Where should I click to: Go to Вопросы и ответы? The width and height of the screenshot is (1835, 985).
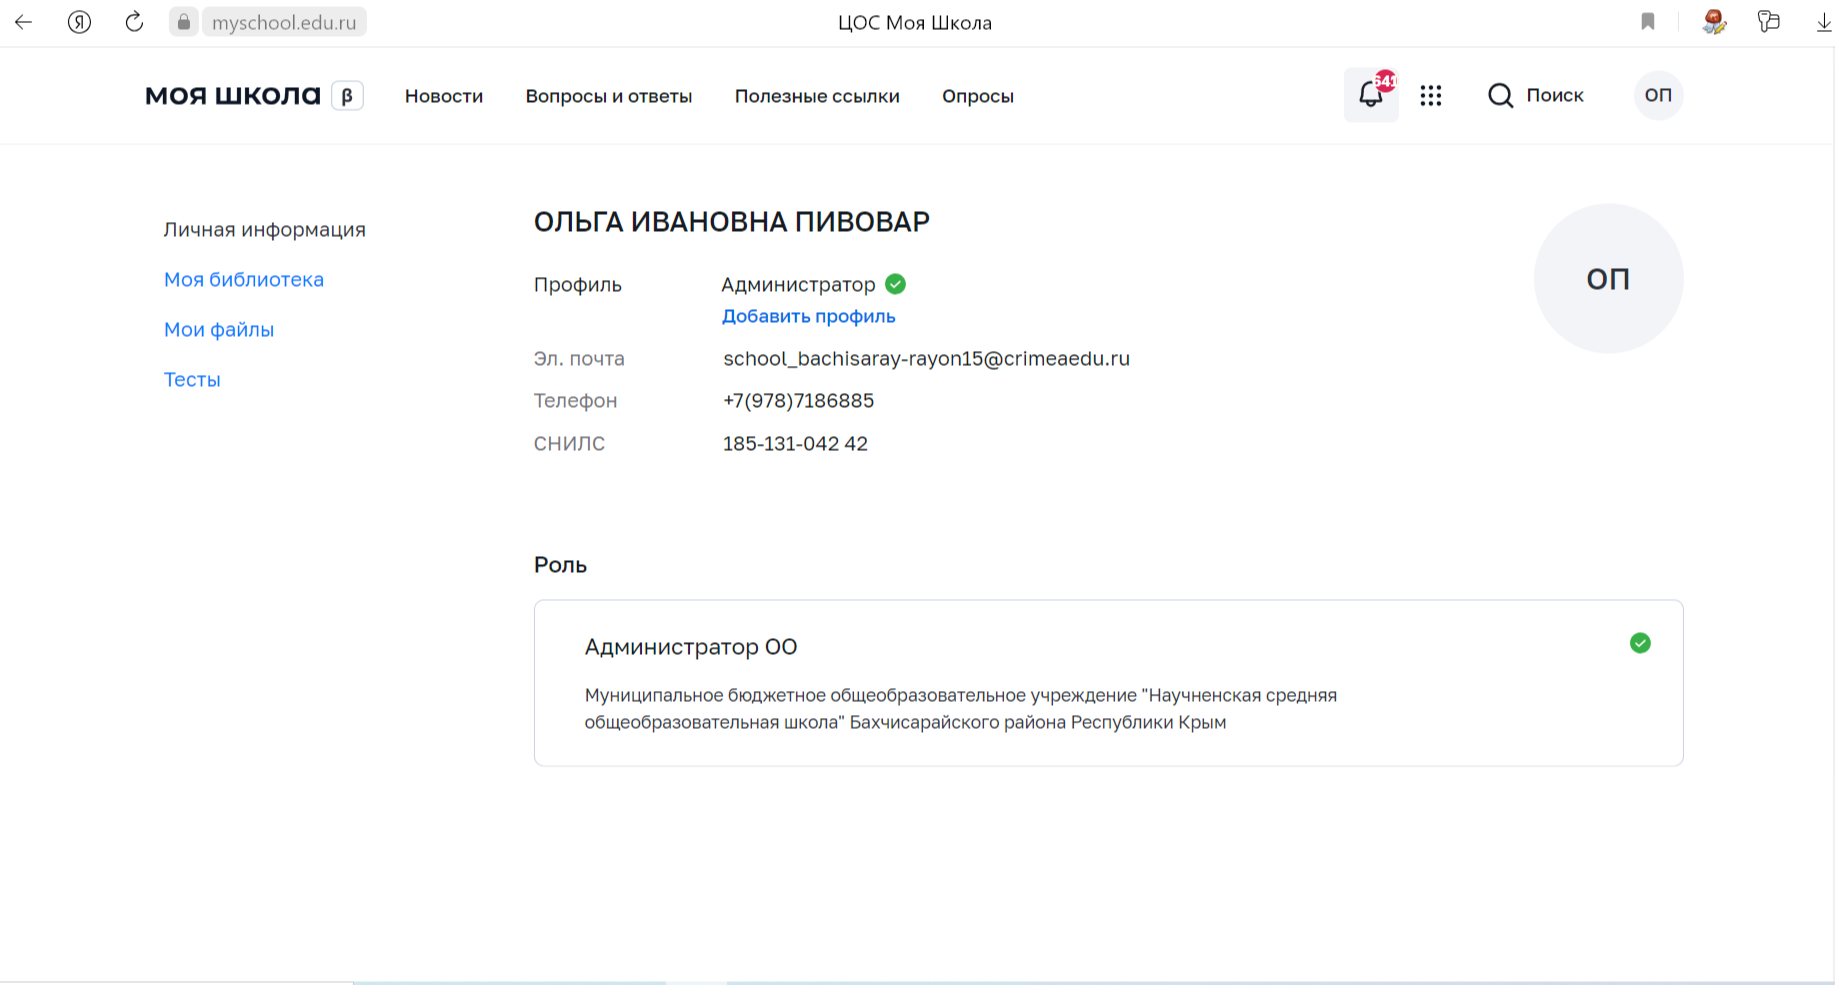click(608, 96)
